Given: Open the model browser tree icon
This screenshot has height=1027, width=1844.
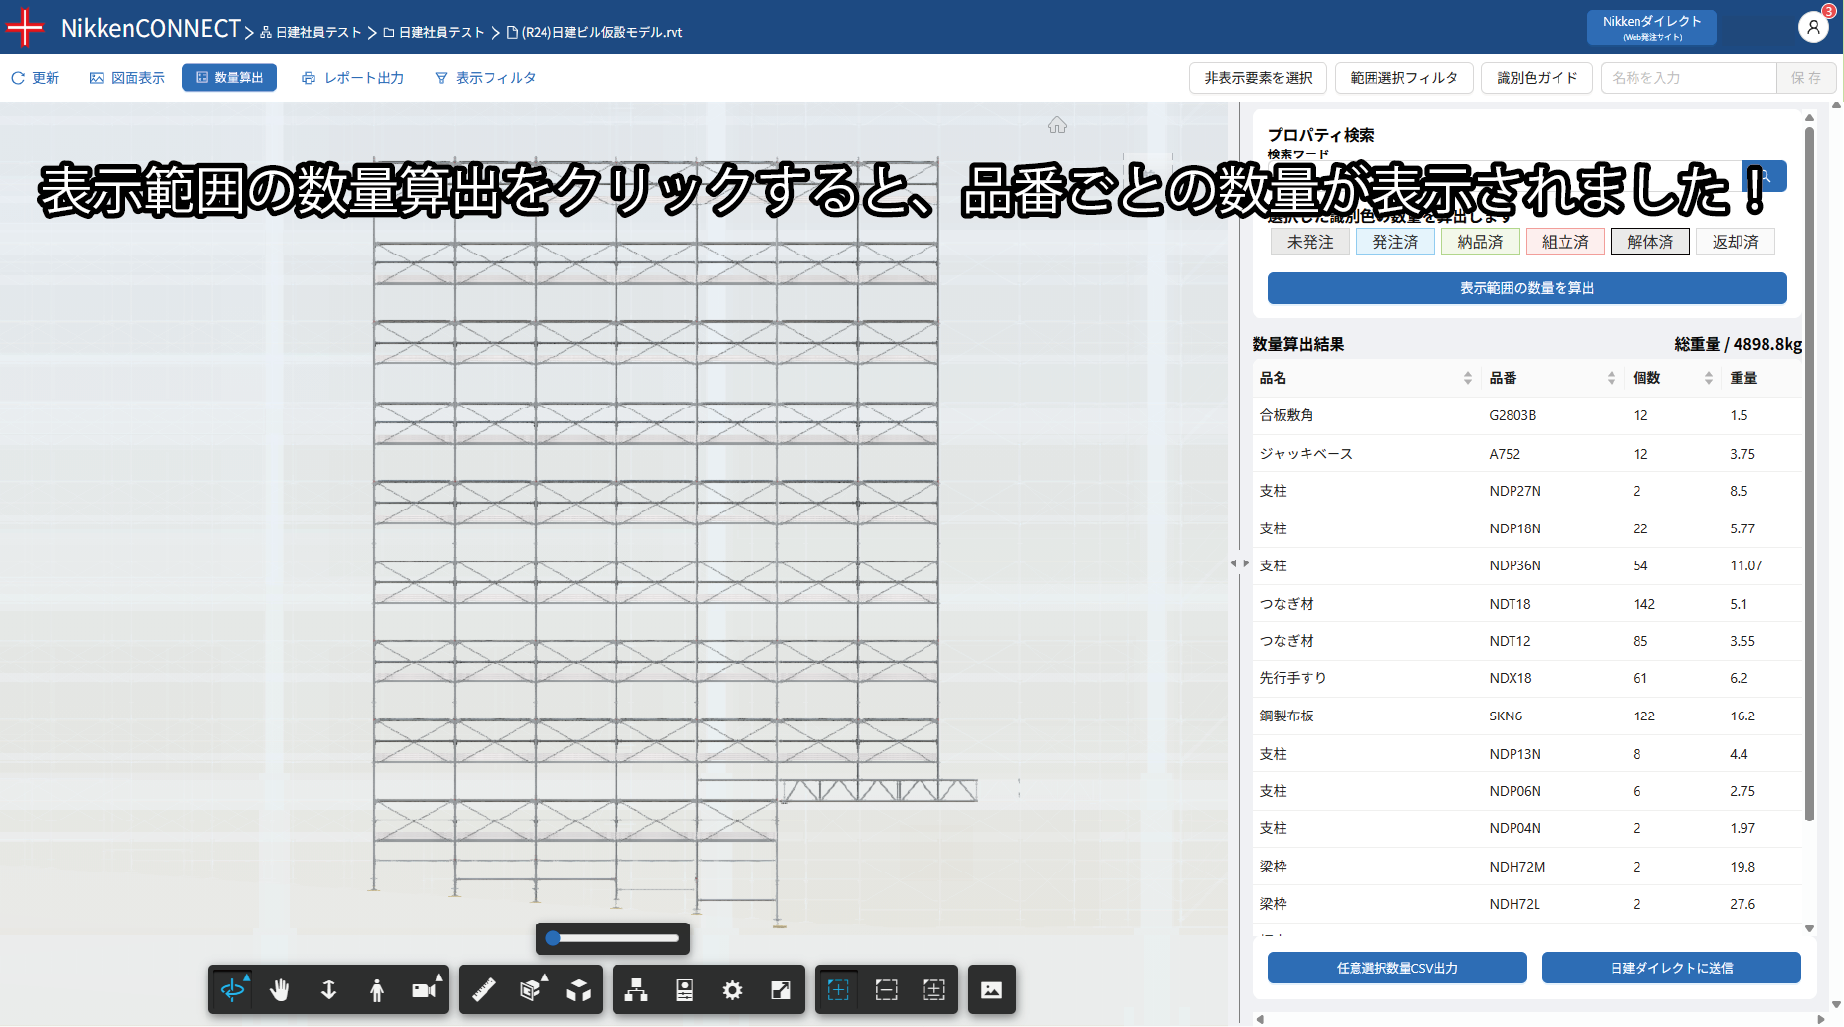Looking at the screenshot, I should click(636, 990).
